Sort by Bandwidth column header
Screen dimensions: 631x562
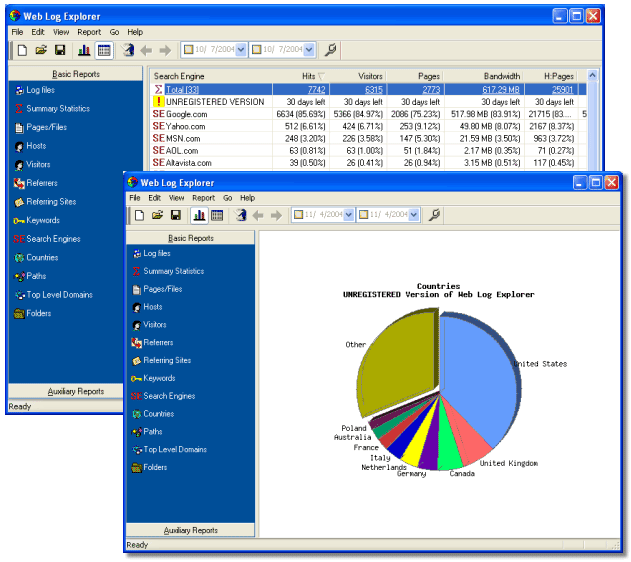coord(484,76)
